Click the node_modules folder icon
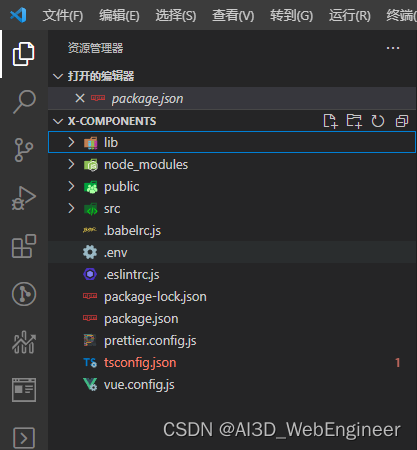This screenshot has width=417, height=450. (x=91, y=165)
